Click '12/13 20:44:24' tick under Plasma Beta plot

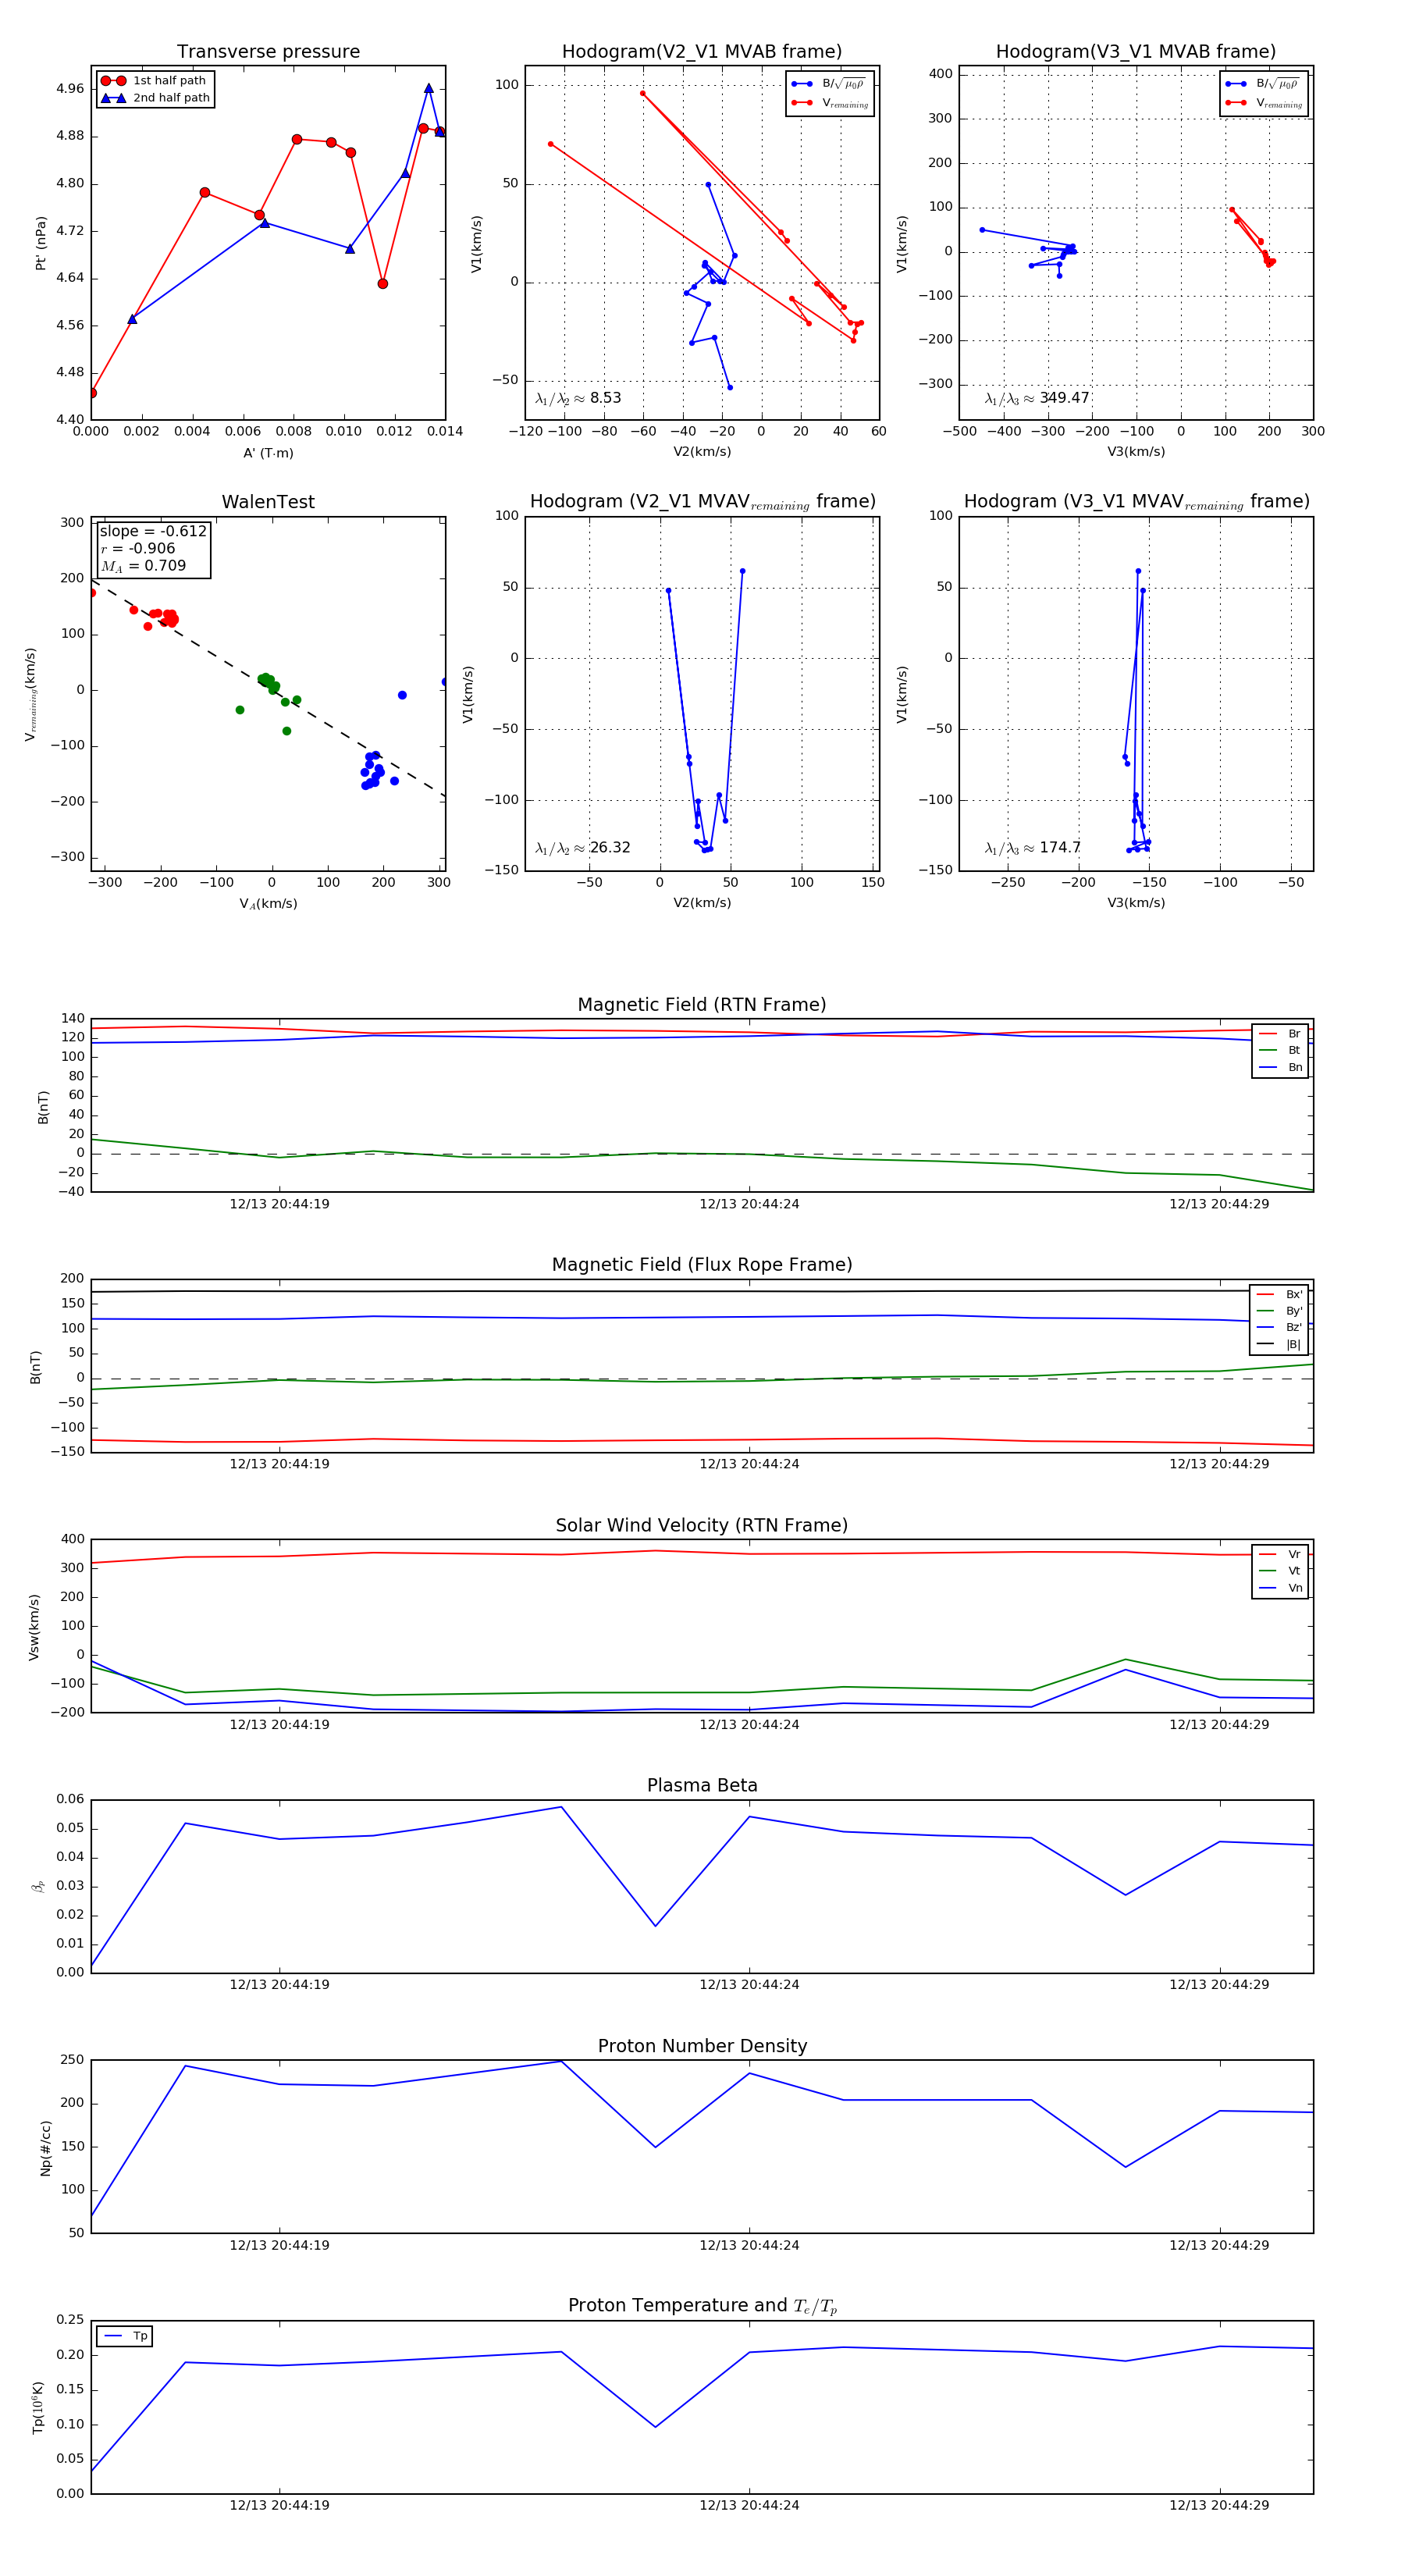[x=749, y=1985]
